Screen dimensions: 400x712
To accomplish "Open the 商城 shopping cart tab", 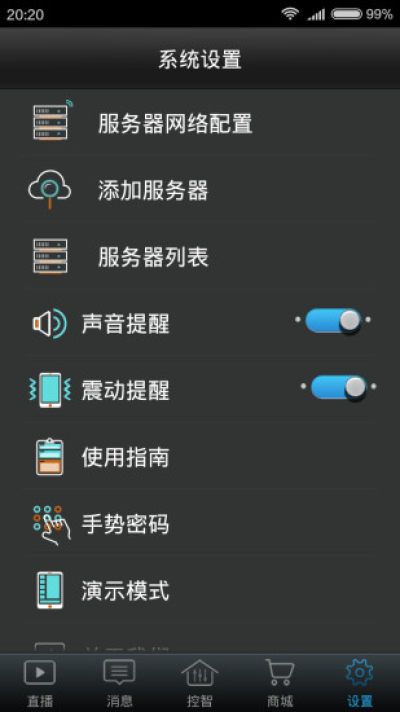I will (x=280, y=683).
